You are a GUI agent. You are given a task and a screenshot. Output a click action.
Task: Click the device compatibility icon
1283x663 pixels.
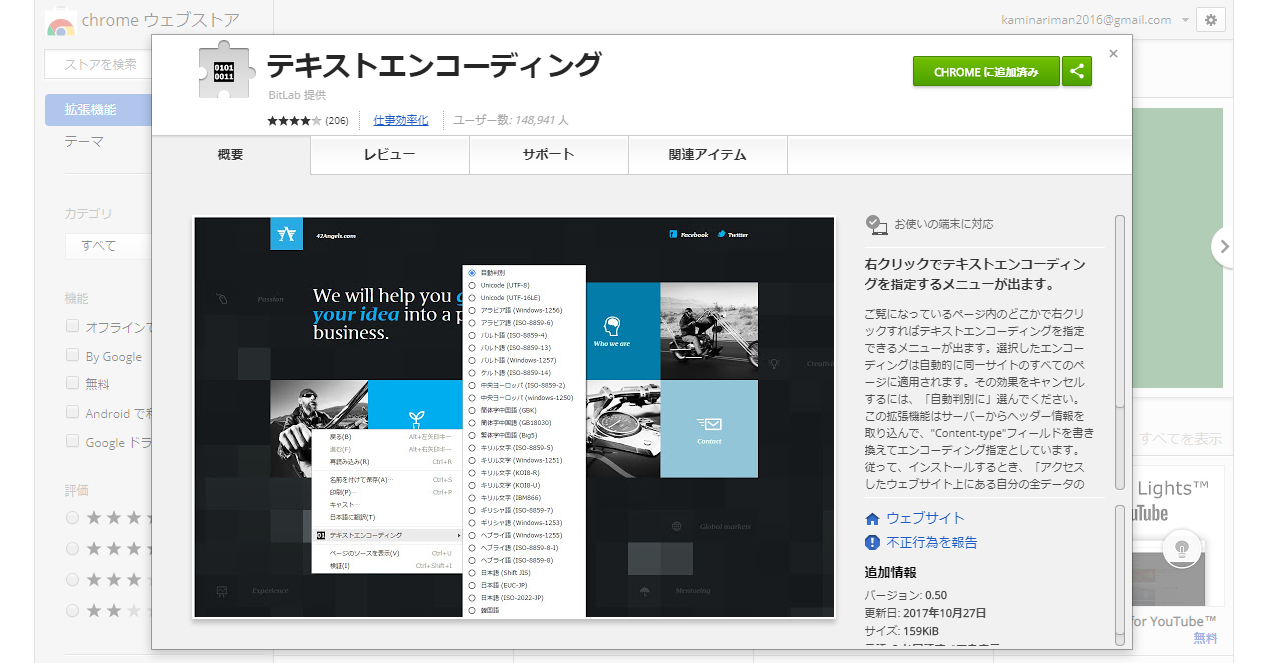876,224
